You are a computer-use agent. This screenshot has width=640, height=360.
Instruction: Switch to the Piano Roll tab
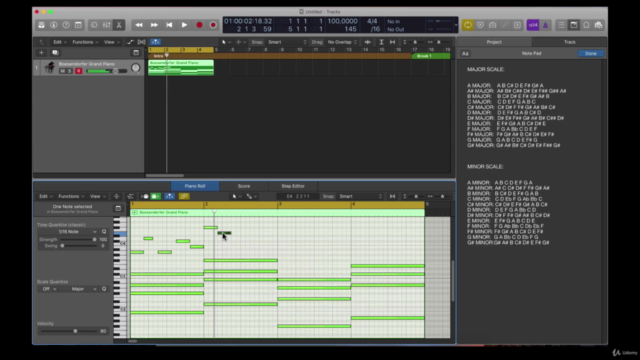tap(195, 186)
